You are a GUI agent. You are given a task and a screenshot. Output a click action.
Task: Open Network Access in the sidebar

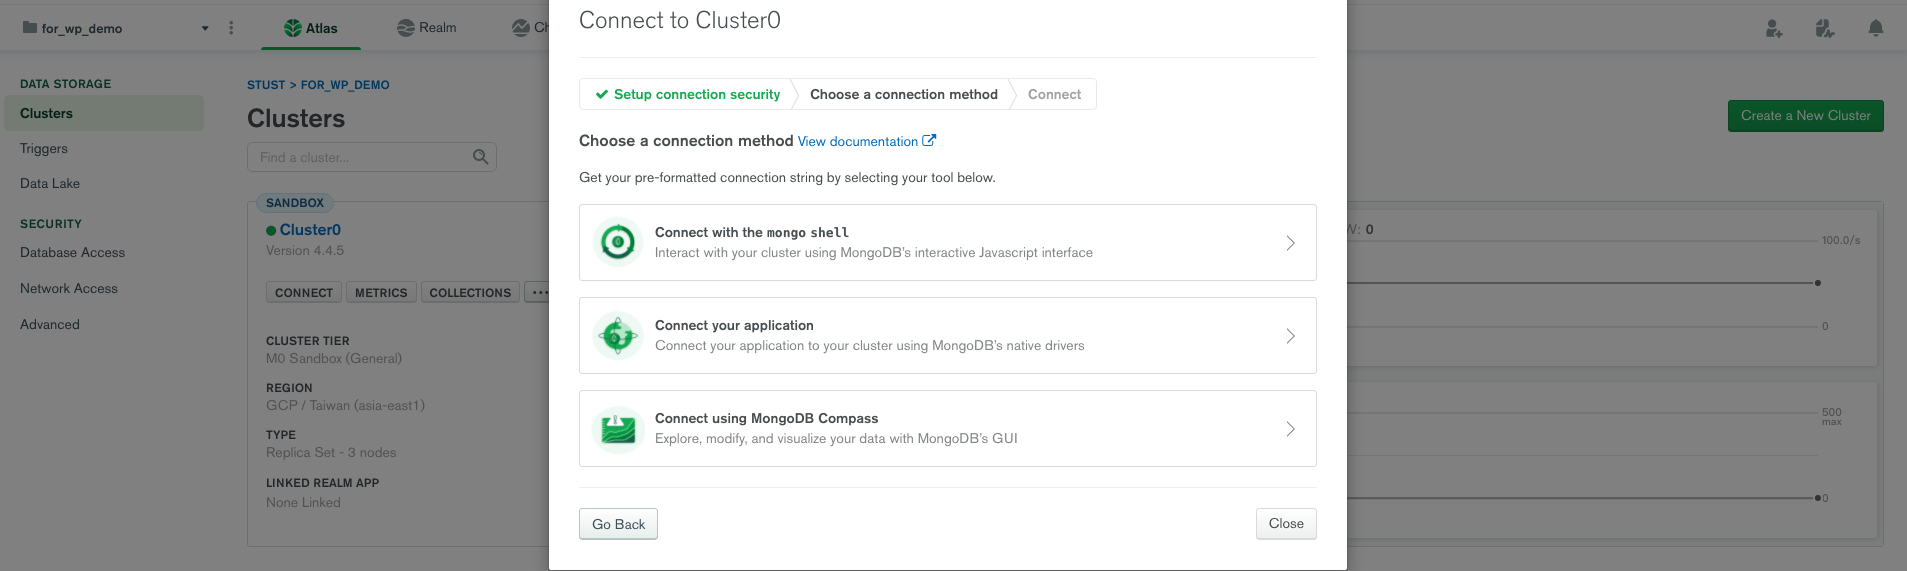tap(69, 288)
